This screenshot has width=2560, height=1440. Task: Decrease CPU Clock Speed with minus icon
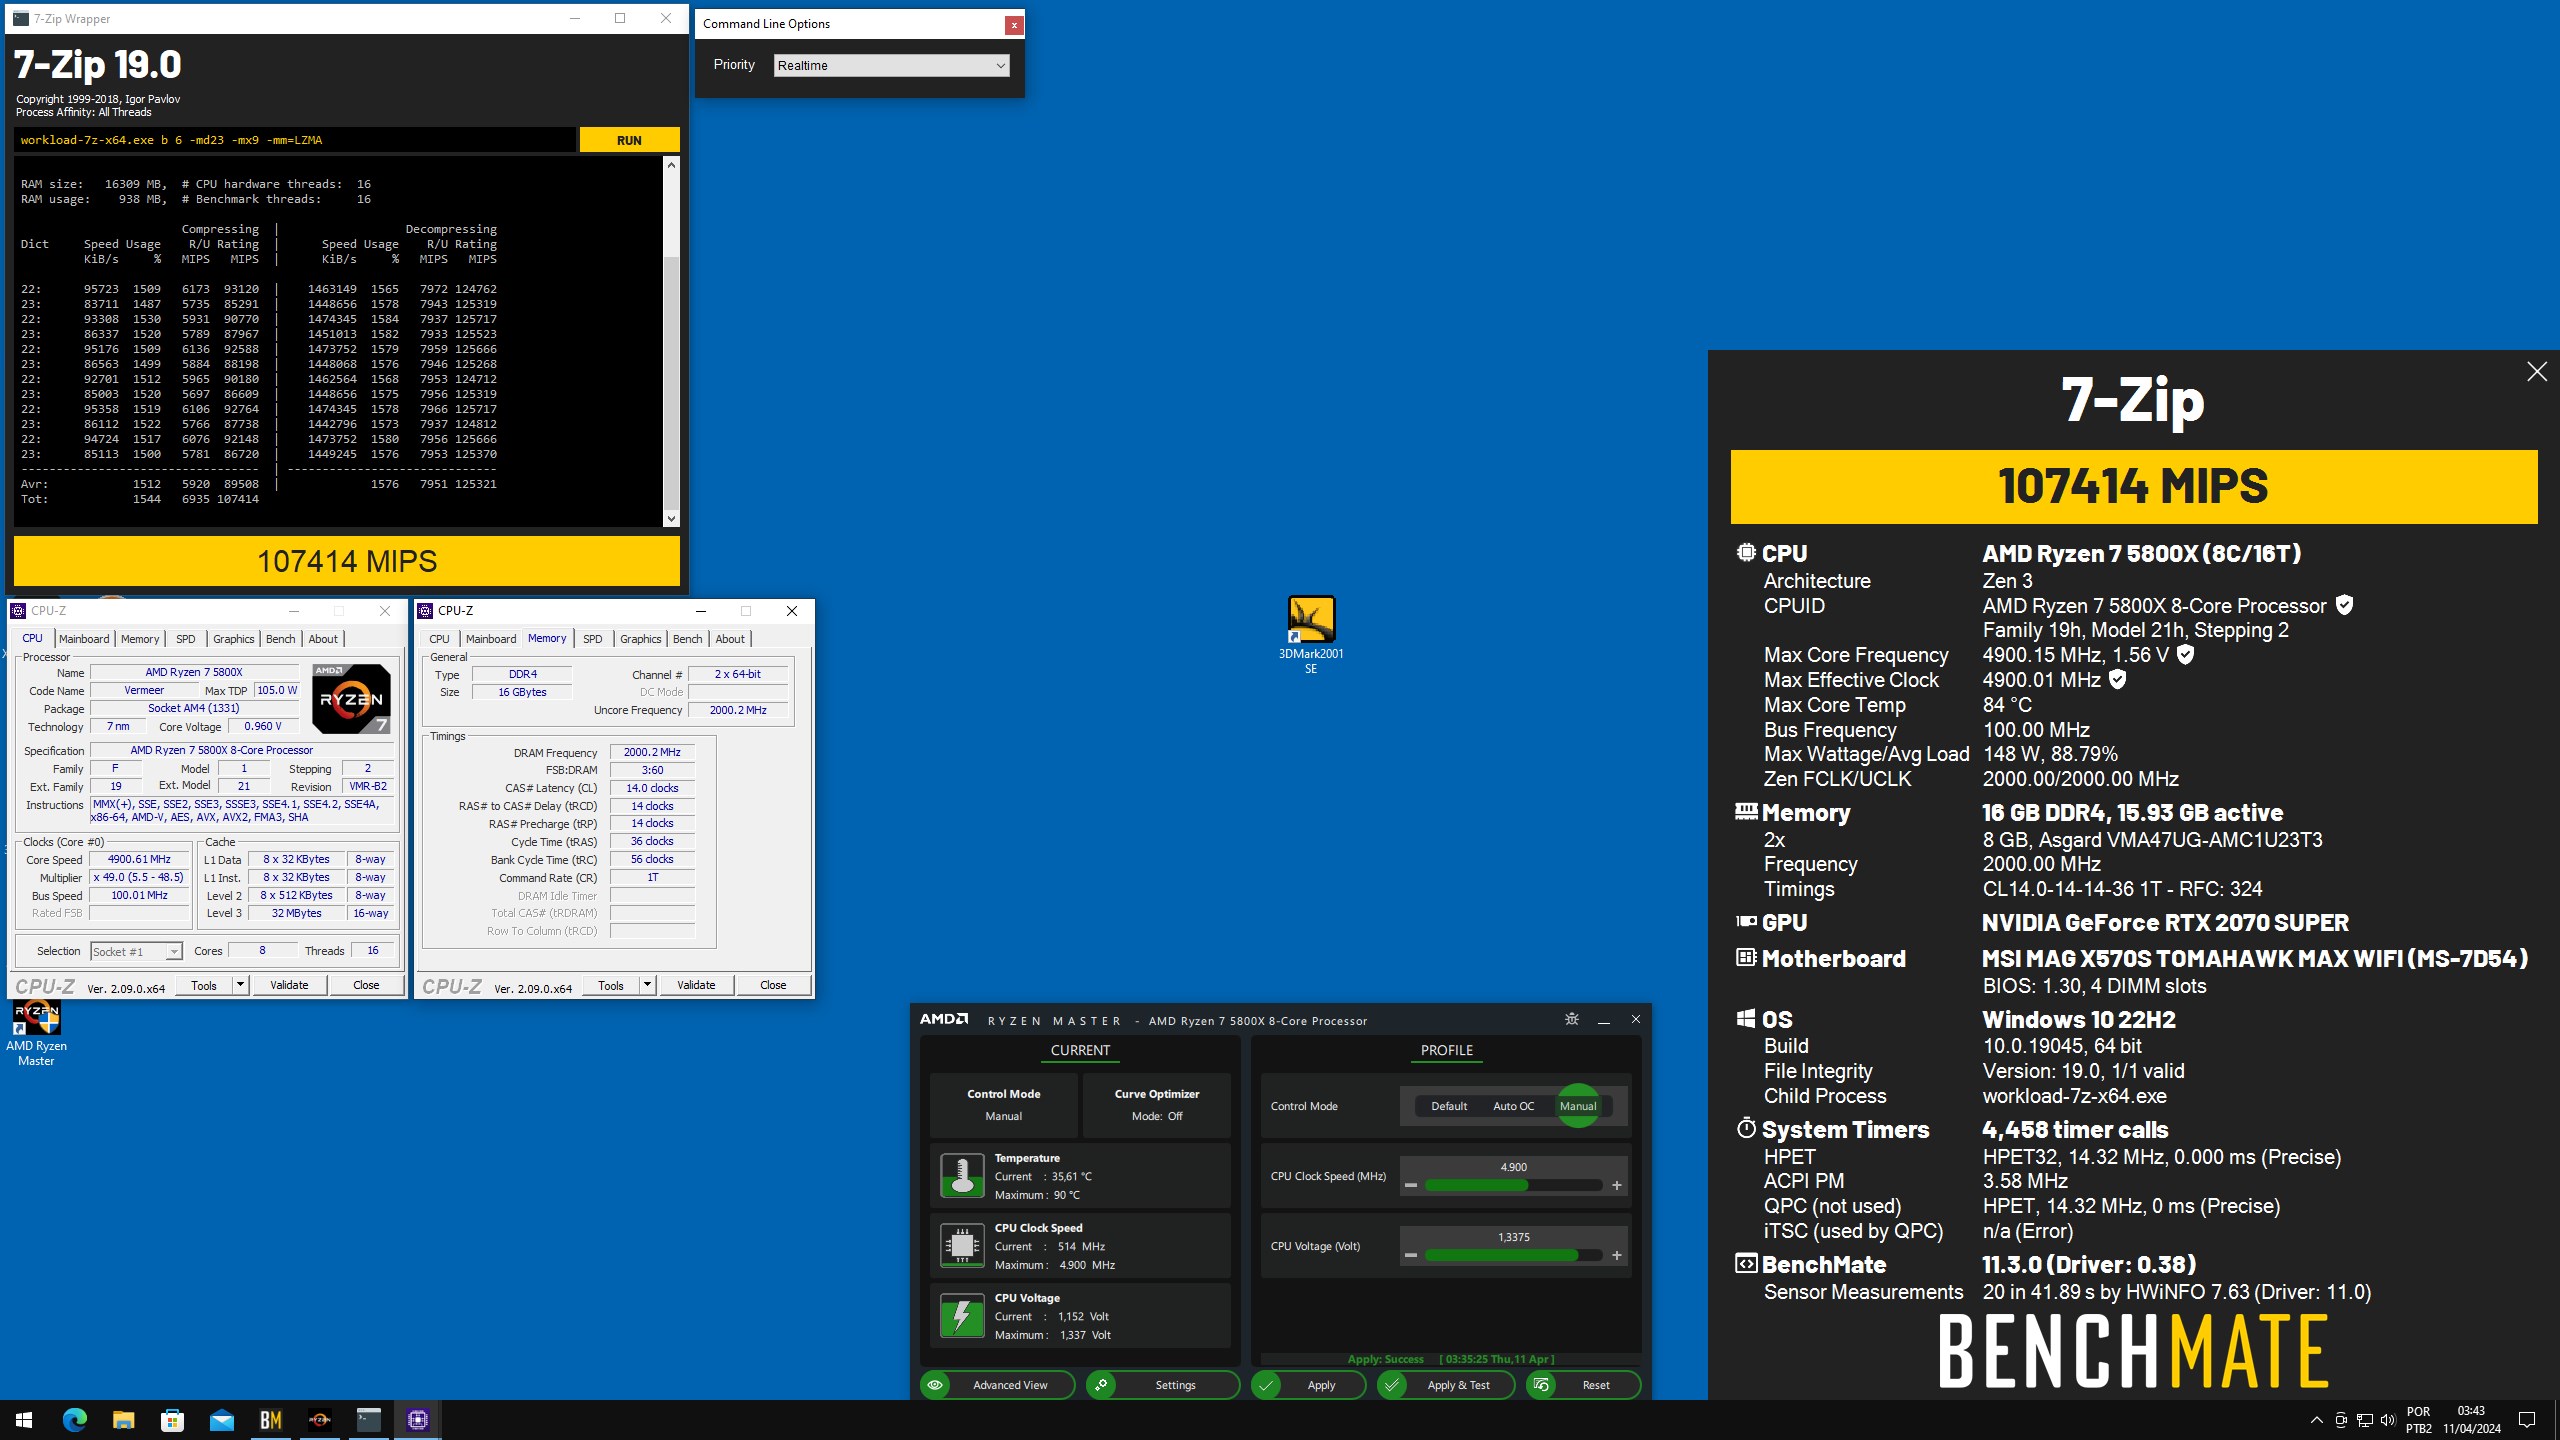click(x=1410, y=1186)
